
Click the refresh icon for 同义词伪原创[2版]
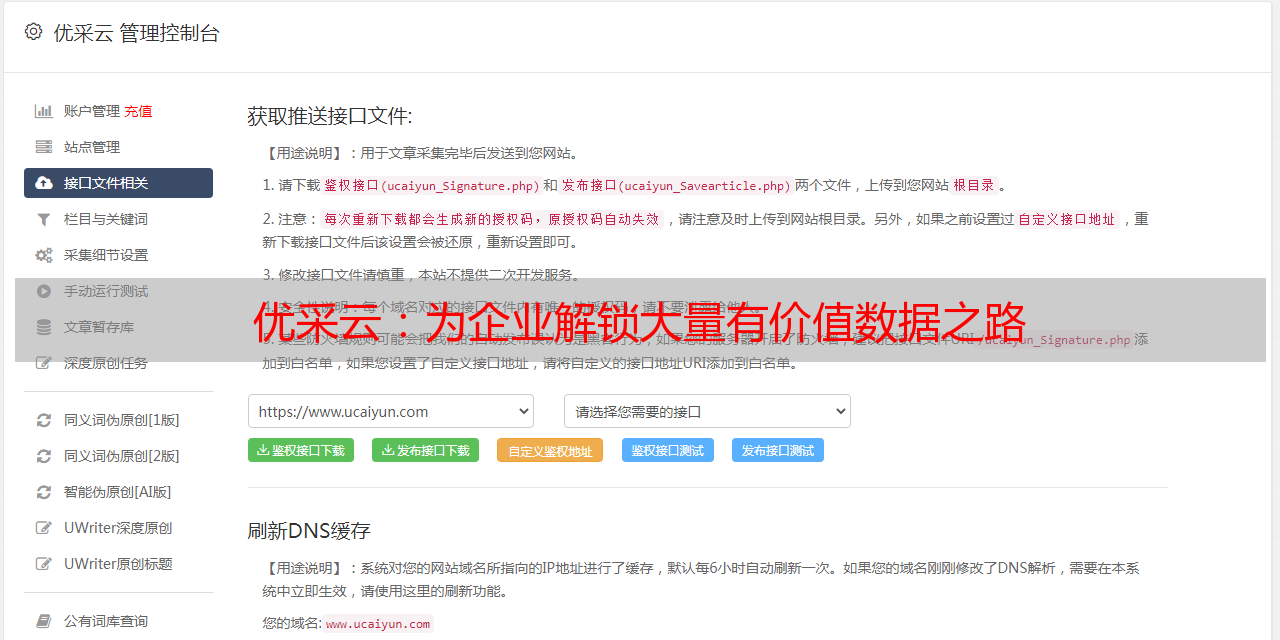[x=44, y=456]
